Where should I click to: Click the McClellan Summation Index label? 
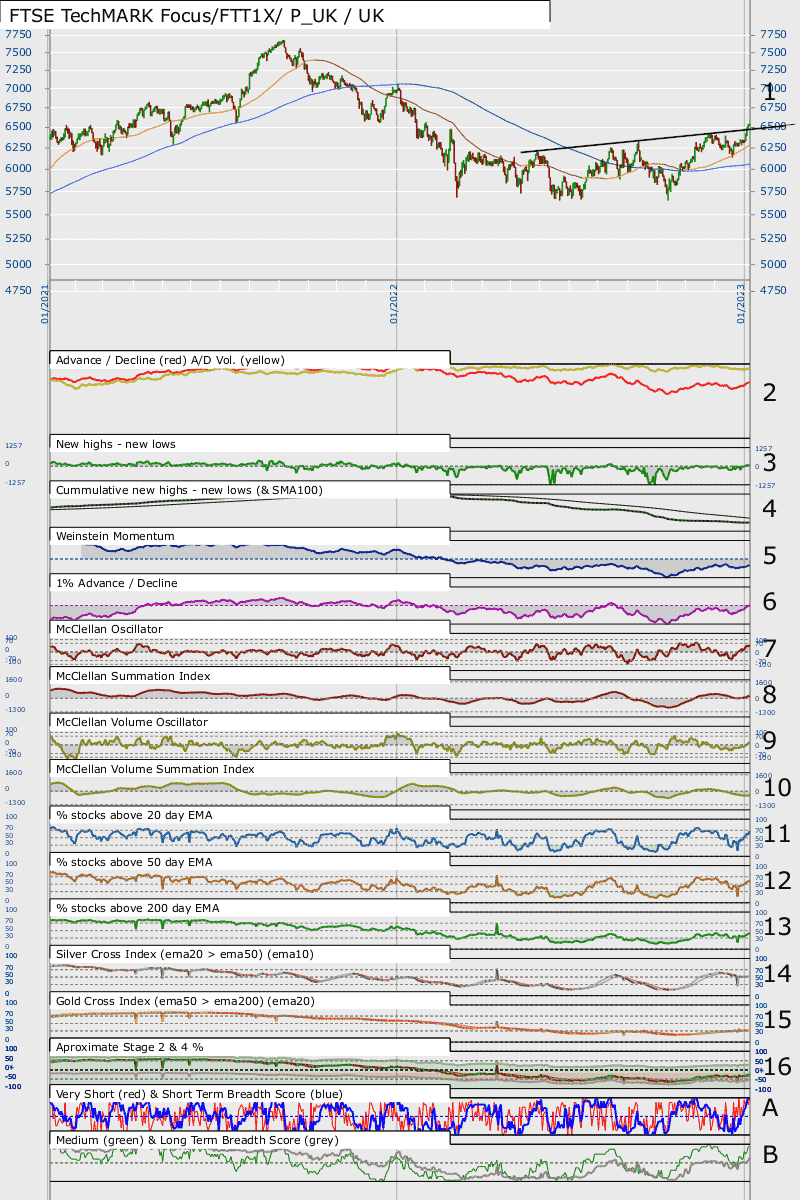[x=134, y=676]
